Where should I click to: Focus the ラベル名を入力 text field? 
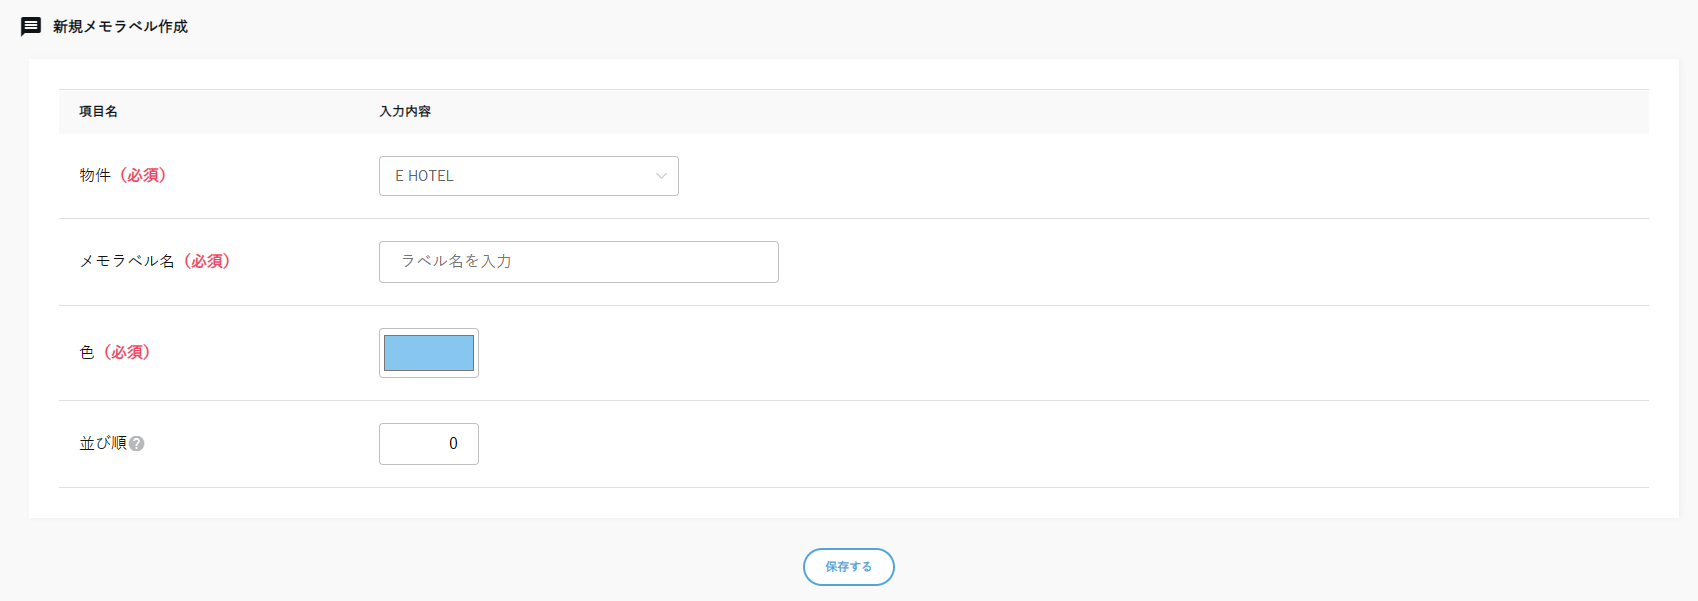tap(578, 262)
